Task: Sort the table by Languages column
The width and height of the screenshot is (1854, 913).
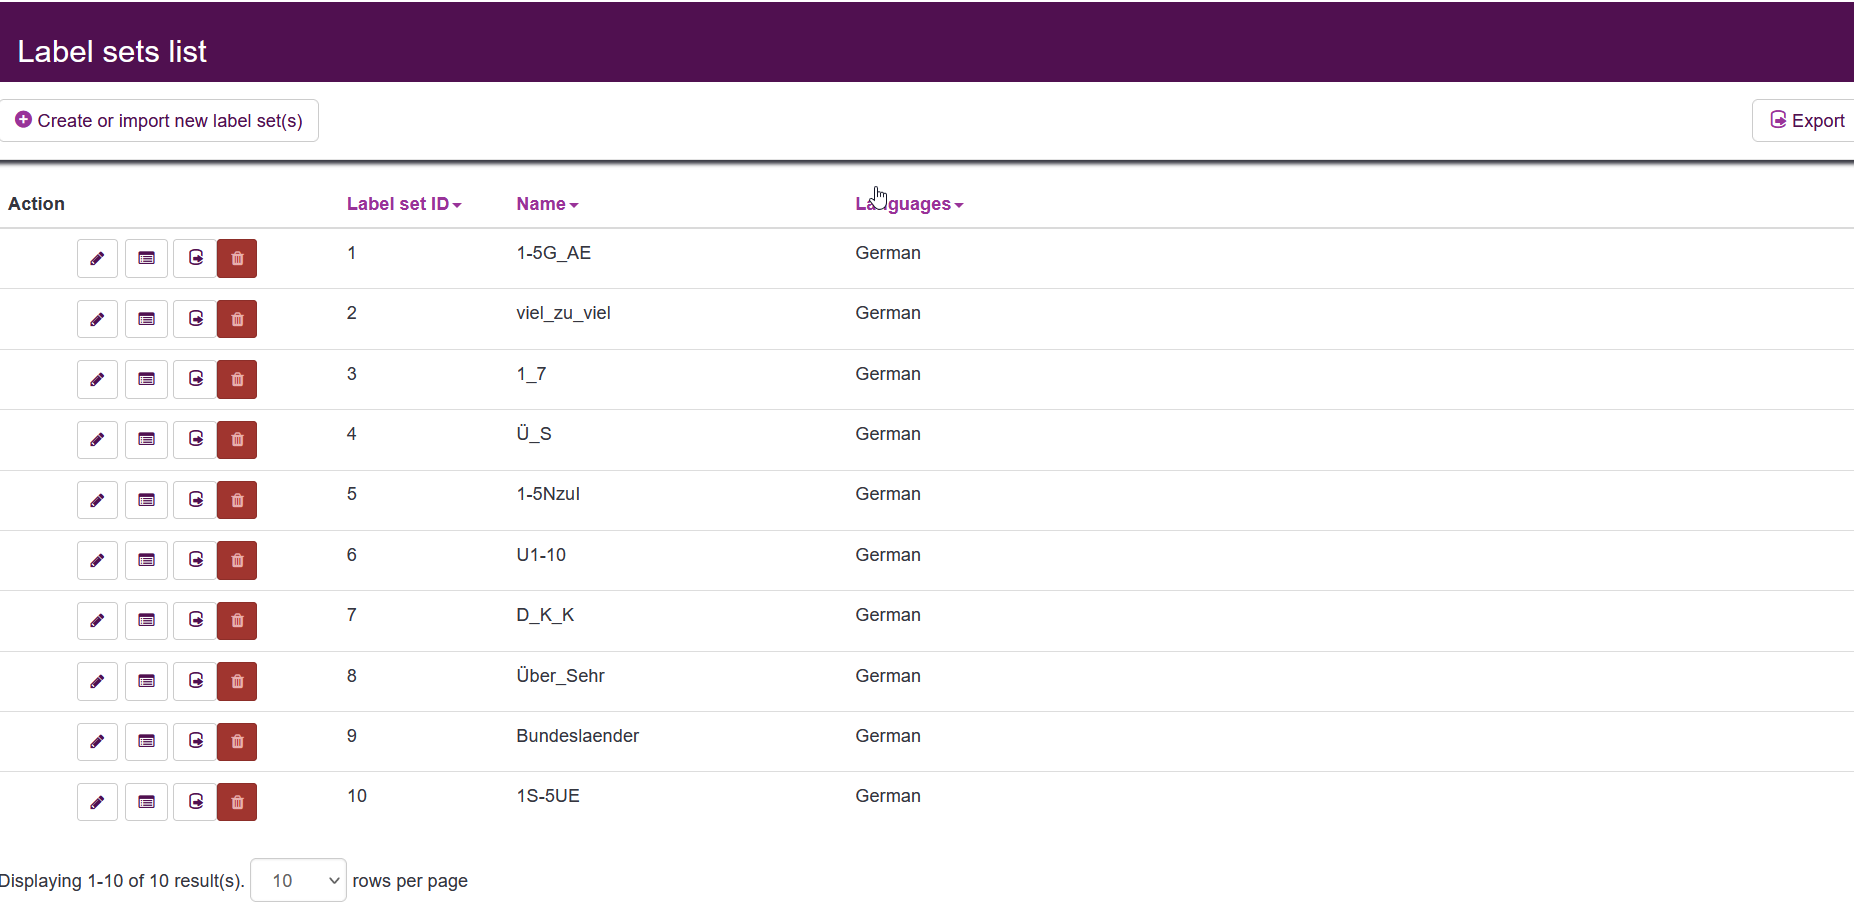Action: 909,204
